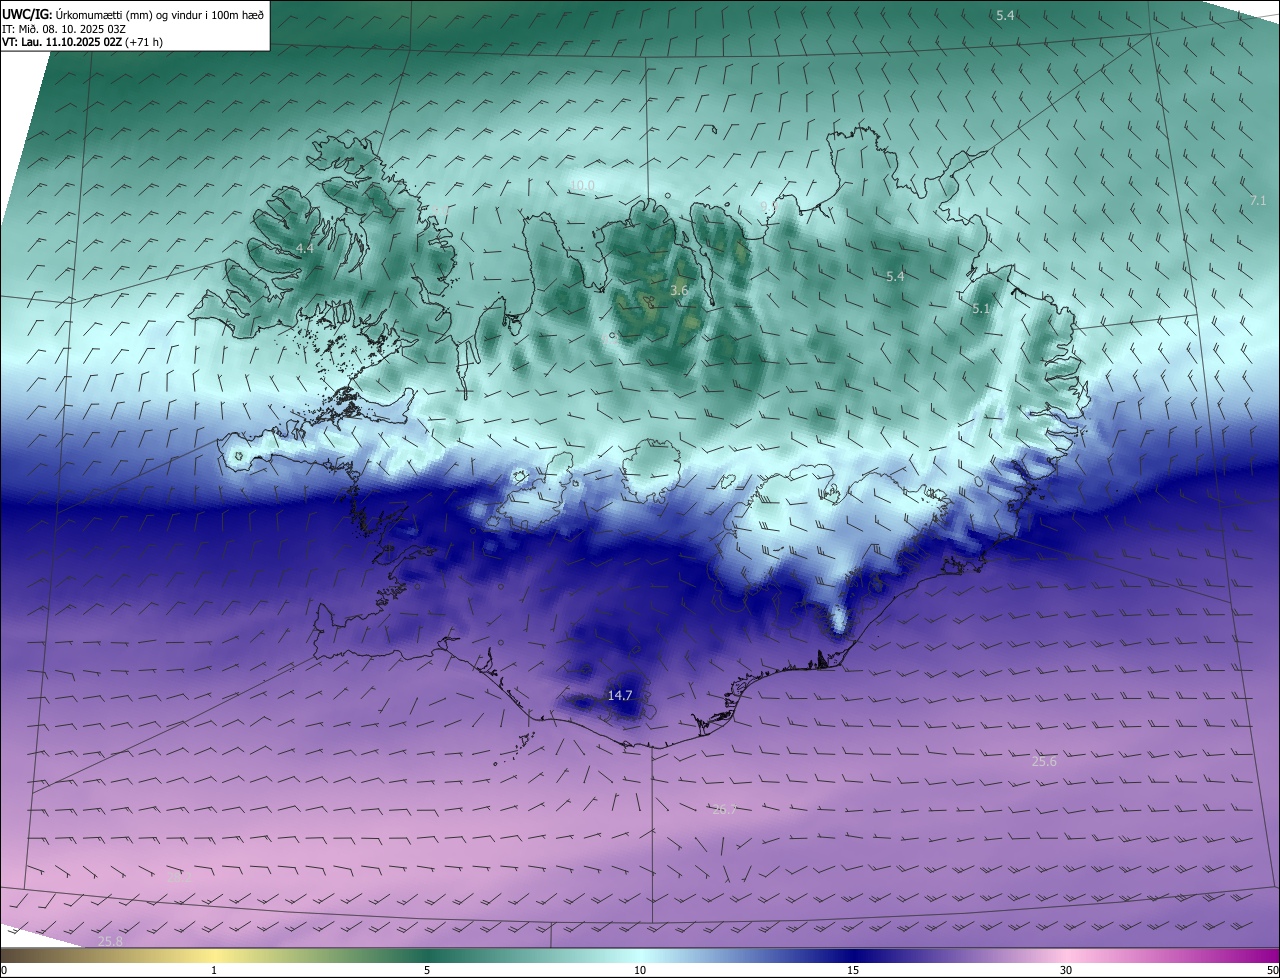The image size is (1280, 978).
Task: Click the 4.4 value label over the Westfjords
Action: click(x=305, y=248)
